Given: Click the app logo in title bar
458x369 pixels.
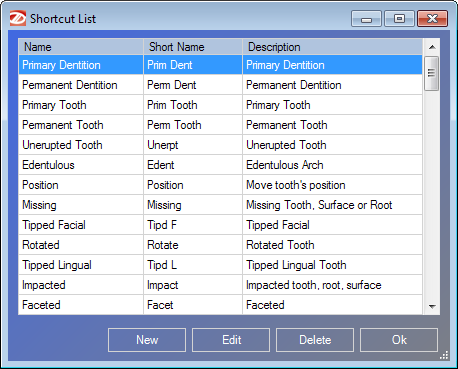Looking at the screenshot, I should (18, 18).
